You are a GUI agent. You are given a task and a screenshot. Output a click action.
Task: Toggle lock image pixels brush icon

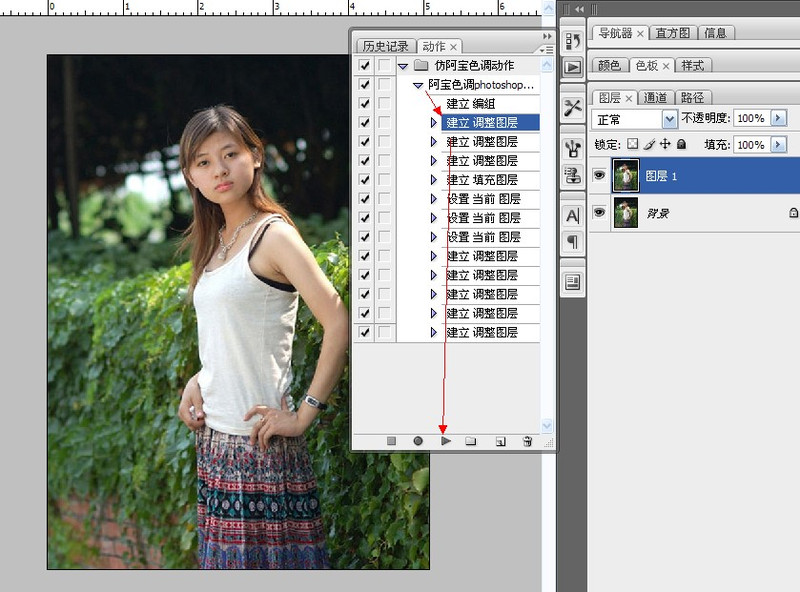coord(649,144)
